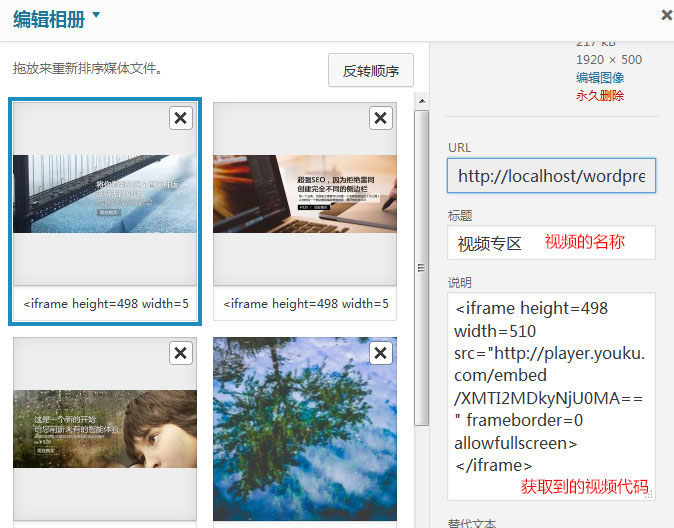Remove the child portrait image from gallery
Screen dimensions: 674x528
coord(180,353)
